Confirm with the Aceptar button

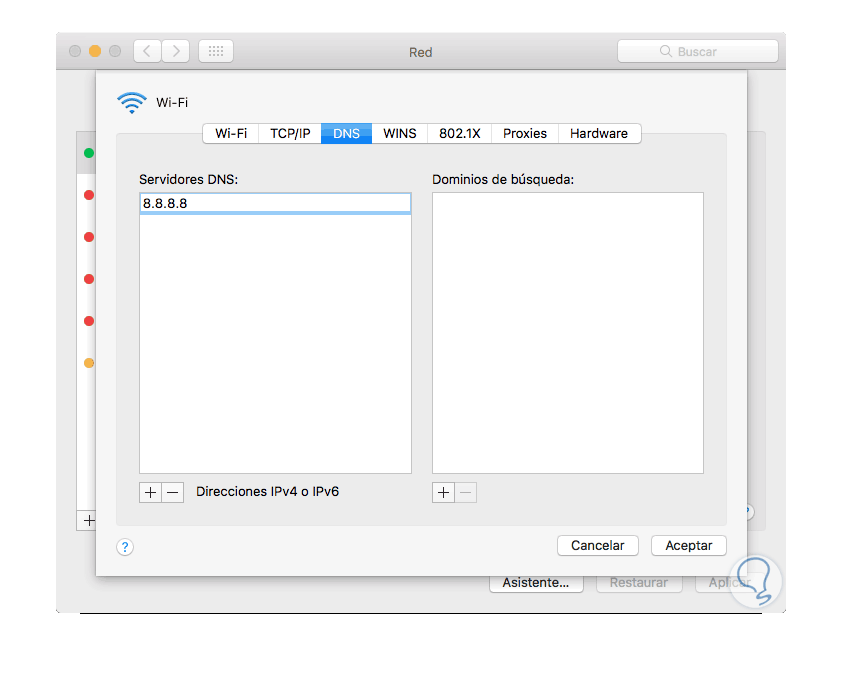click(x=689, y=545)
